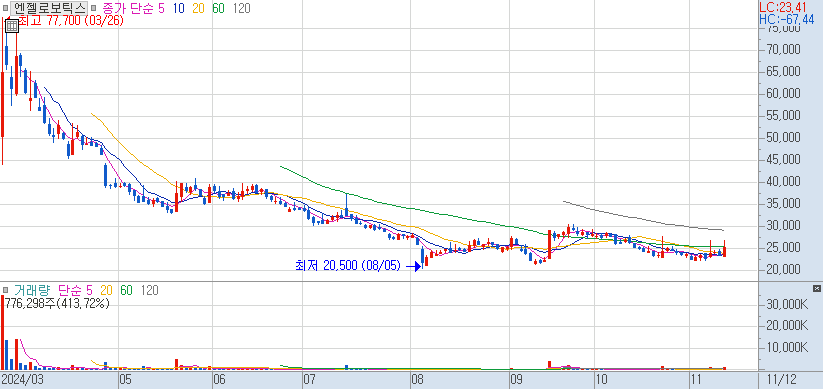The image size is (823, 389).
Task: Click the 10 month axis label
Action: point(601,380)
